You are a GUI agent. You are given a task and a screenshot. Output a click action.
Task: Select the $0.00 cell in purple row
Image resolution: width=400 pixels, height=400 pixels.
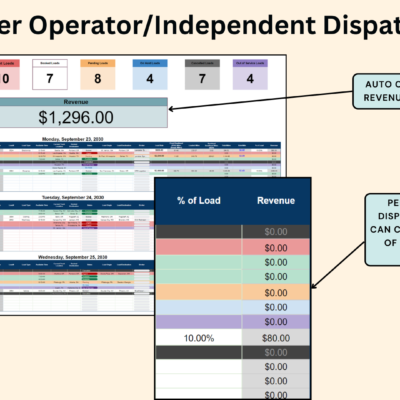pos(276,322)
